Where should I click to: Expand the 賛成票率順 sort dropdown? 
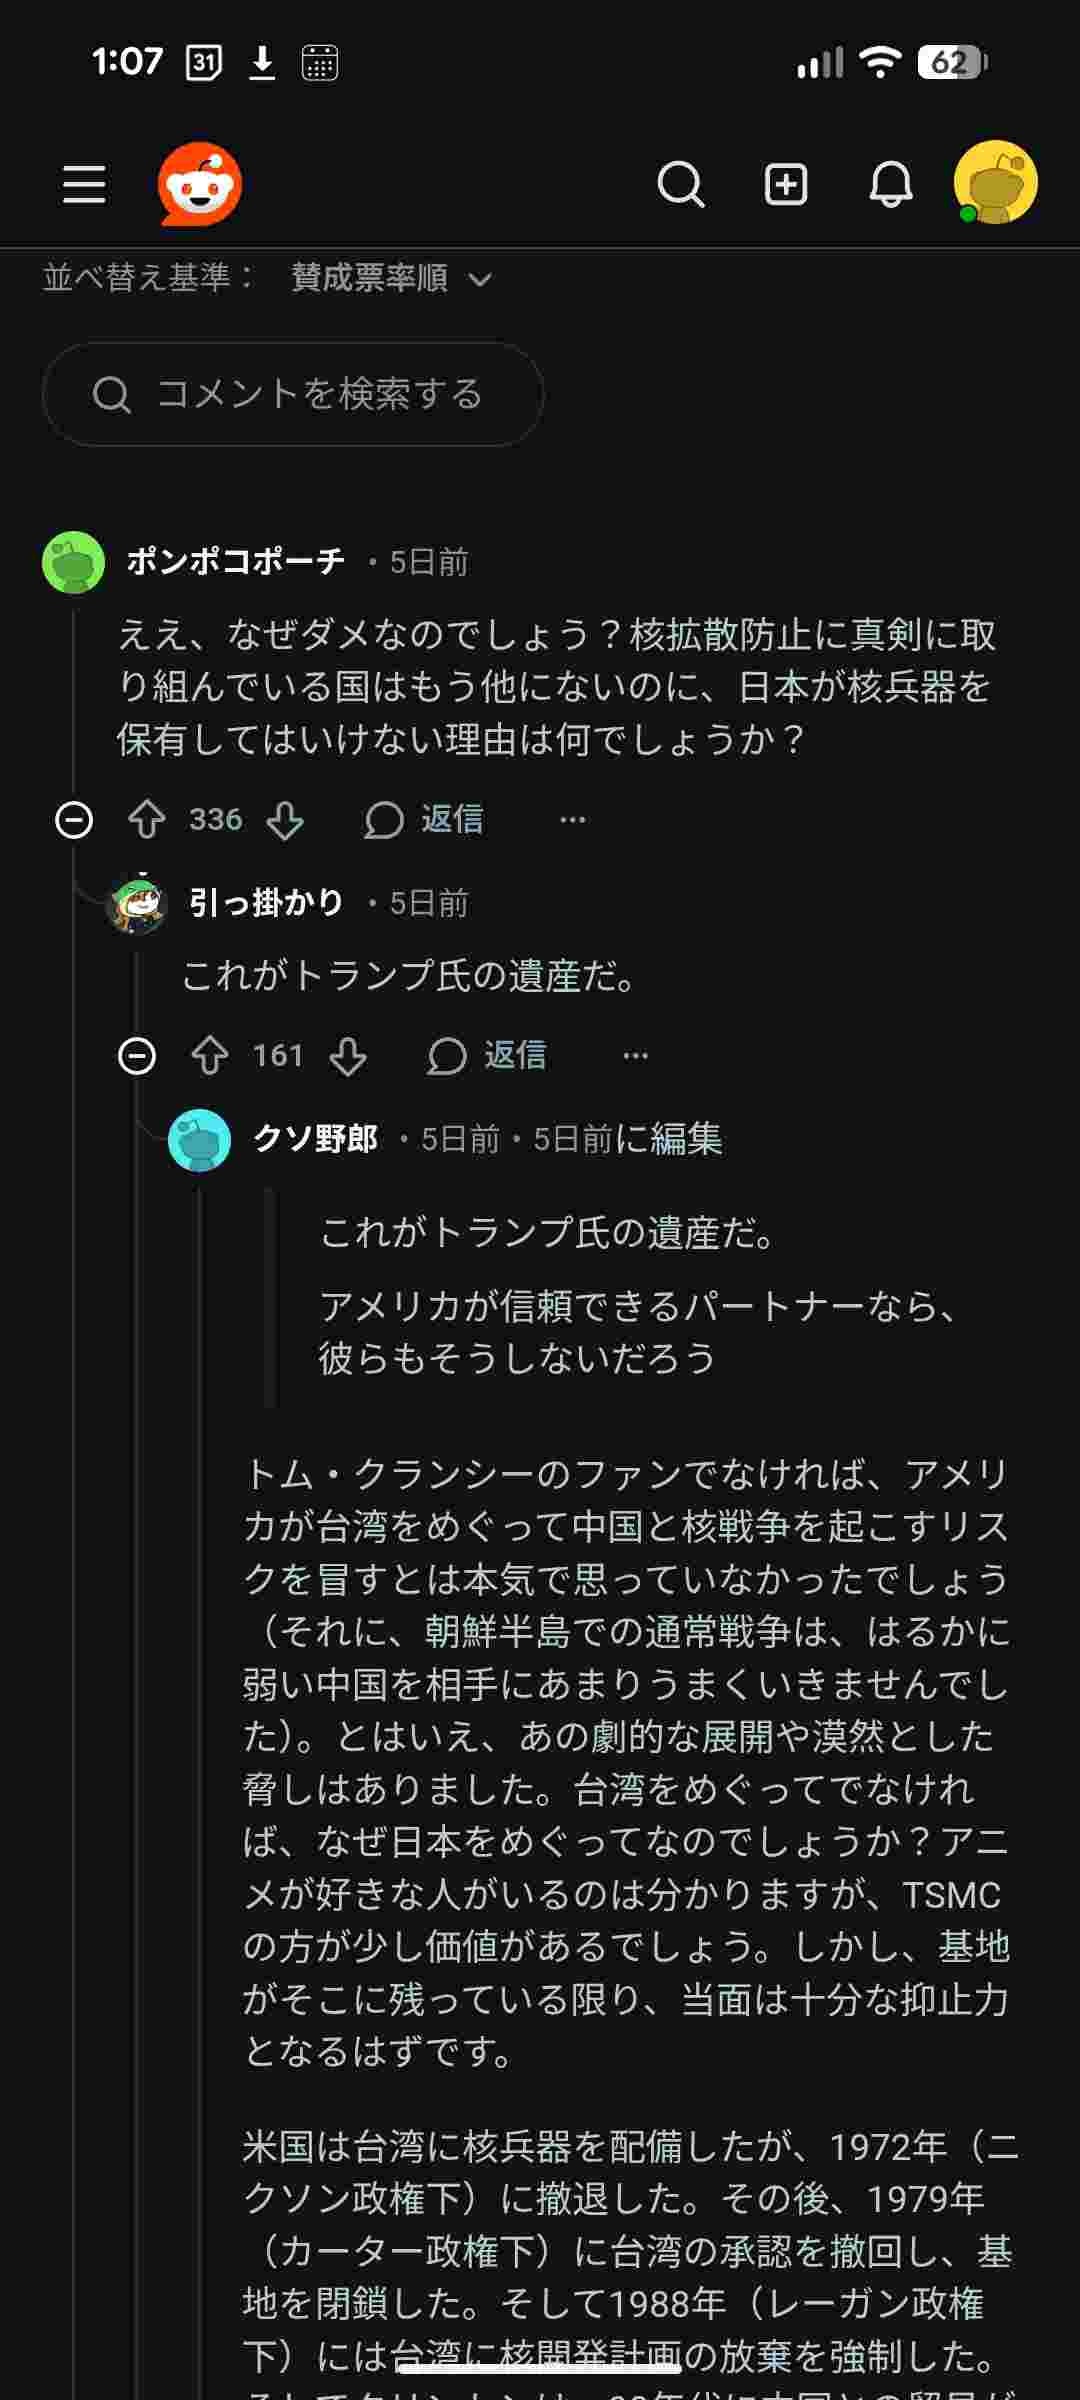click(392, 278)
